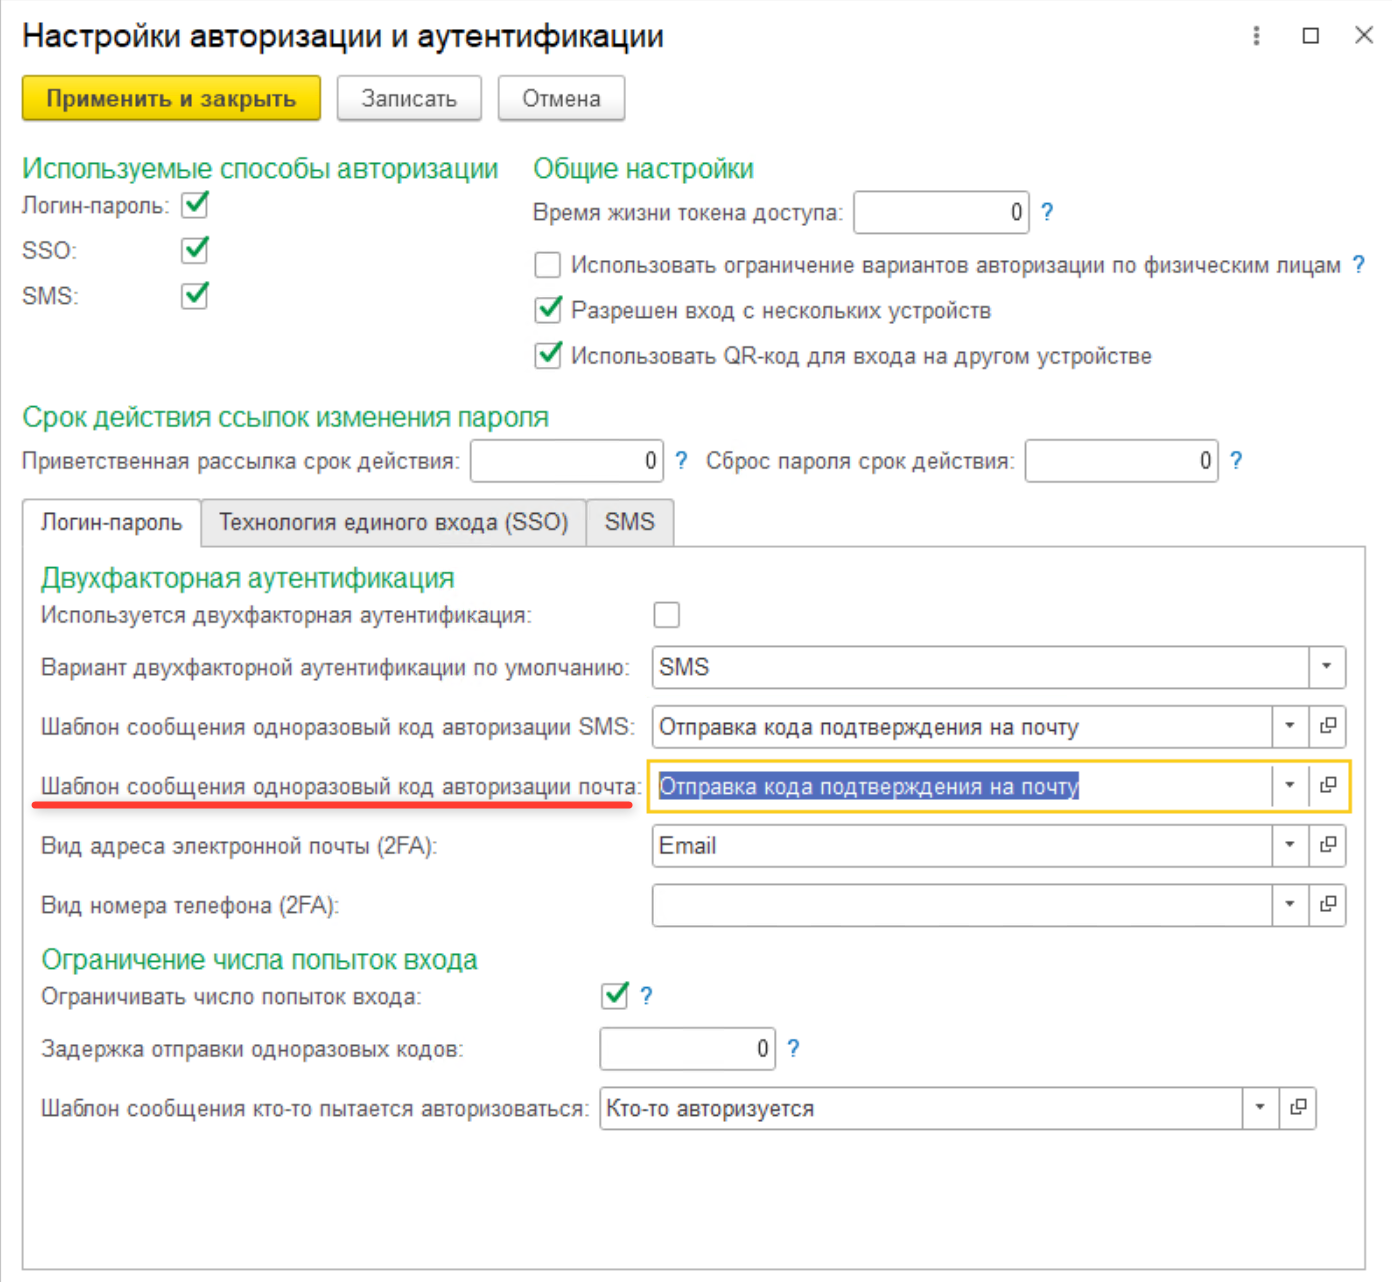Open the SMS code template record with the open-form icon
Image resolution: width=1392 pixels, height=1282 pixels.
[1328, 726]
